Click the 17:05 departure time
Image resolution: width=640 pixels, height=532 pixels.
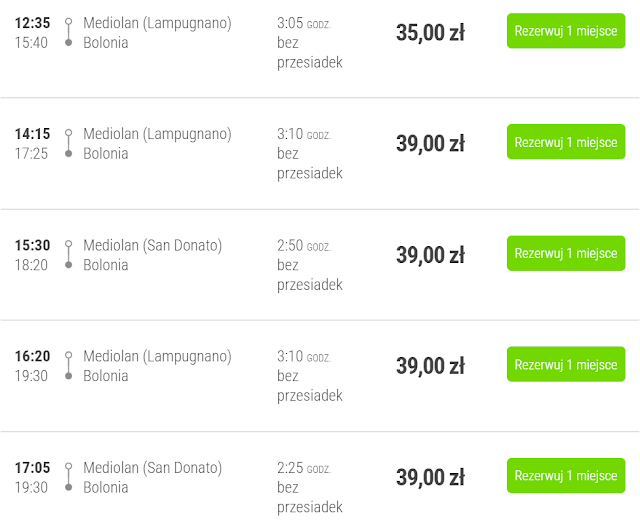click(32, 467)
